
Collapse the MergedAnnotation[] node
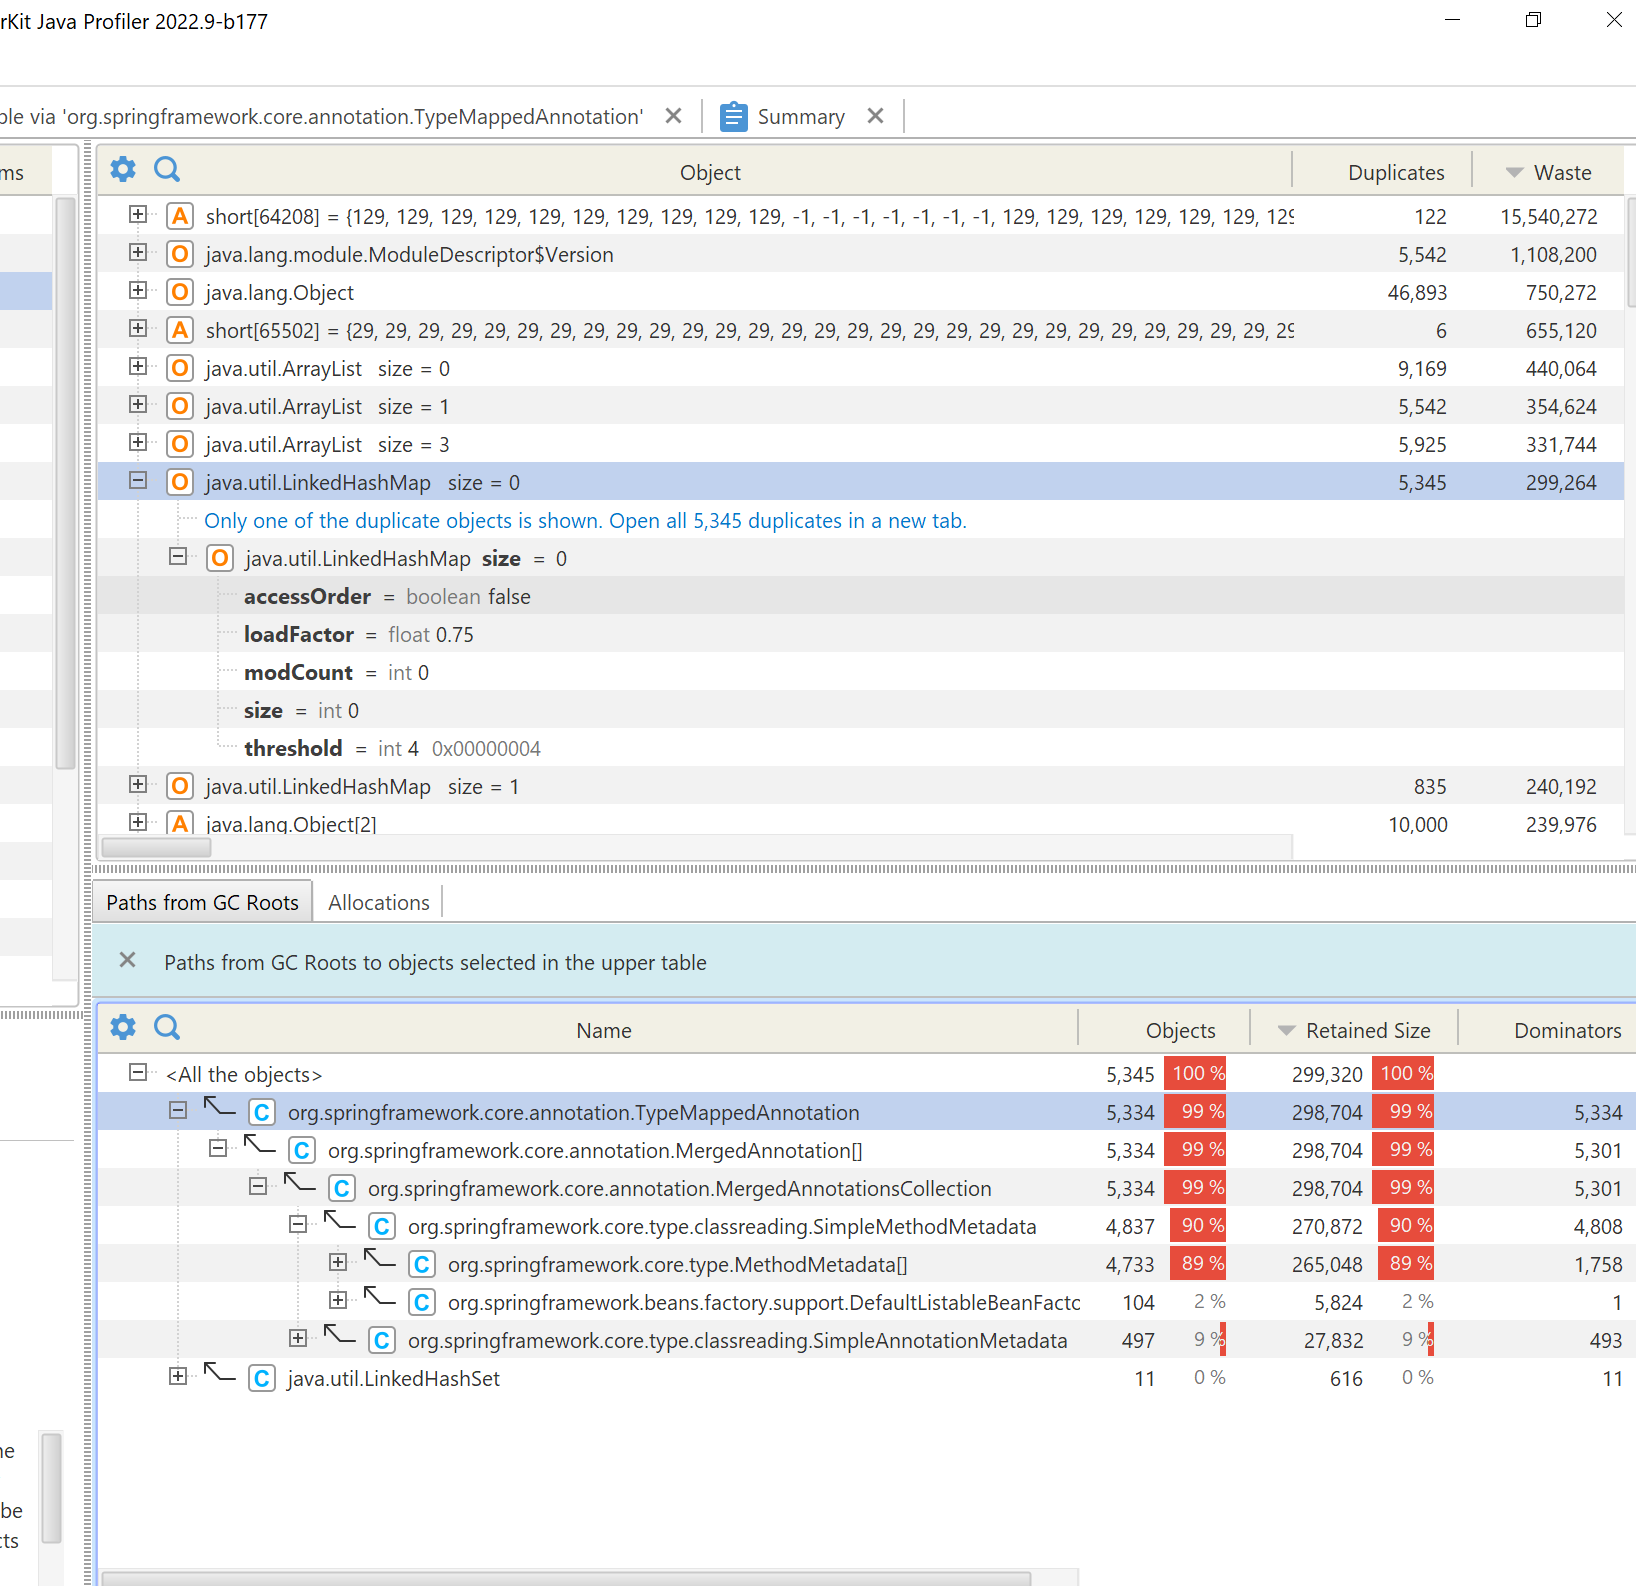coord(218,1148)
